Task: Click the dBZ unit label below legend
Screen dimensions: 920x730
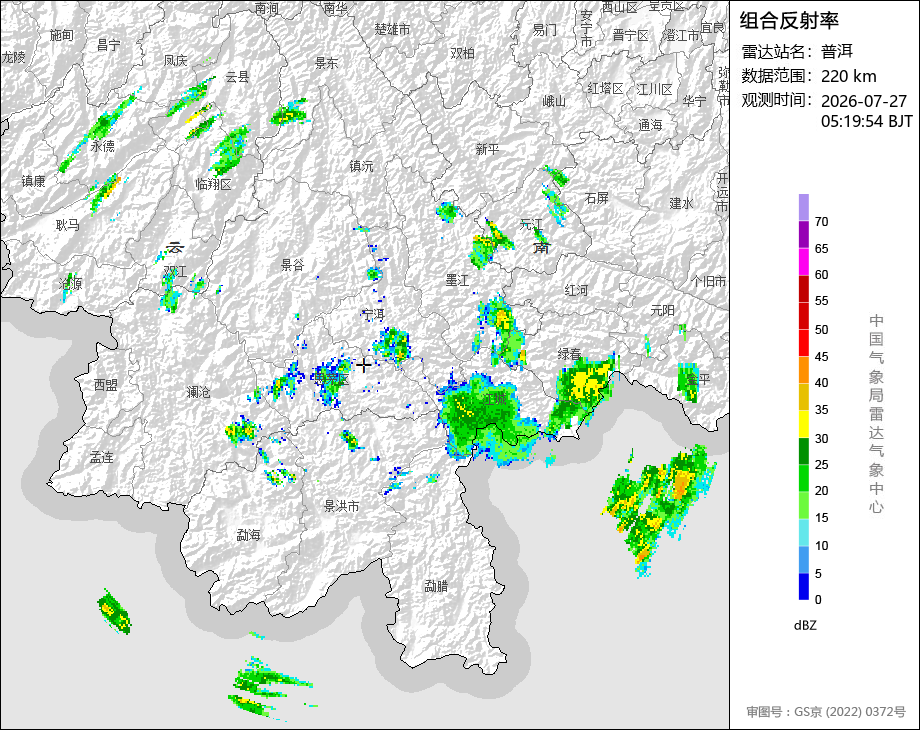Action: [x=805, y=625]
